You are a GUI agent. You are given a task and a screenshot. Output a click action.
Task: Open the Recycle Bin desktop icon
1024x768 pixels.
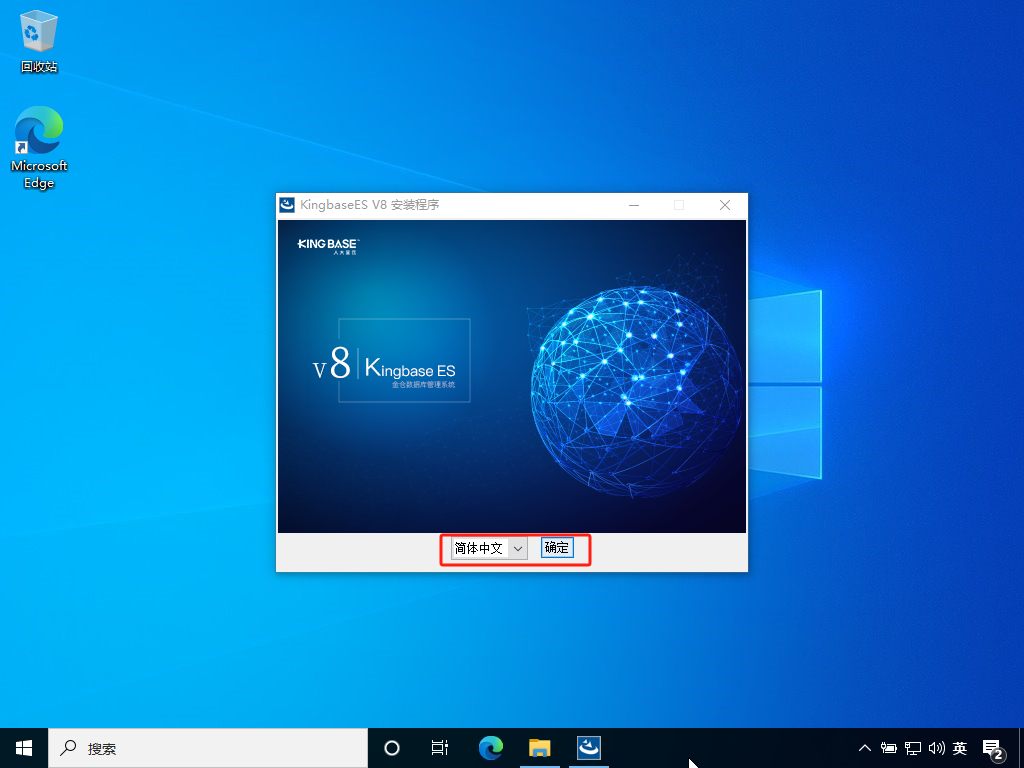[x=39, y=40]
